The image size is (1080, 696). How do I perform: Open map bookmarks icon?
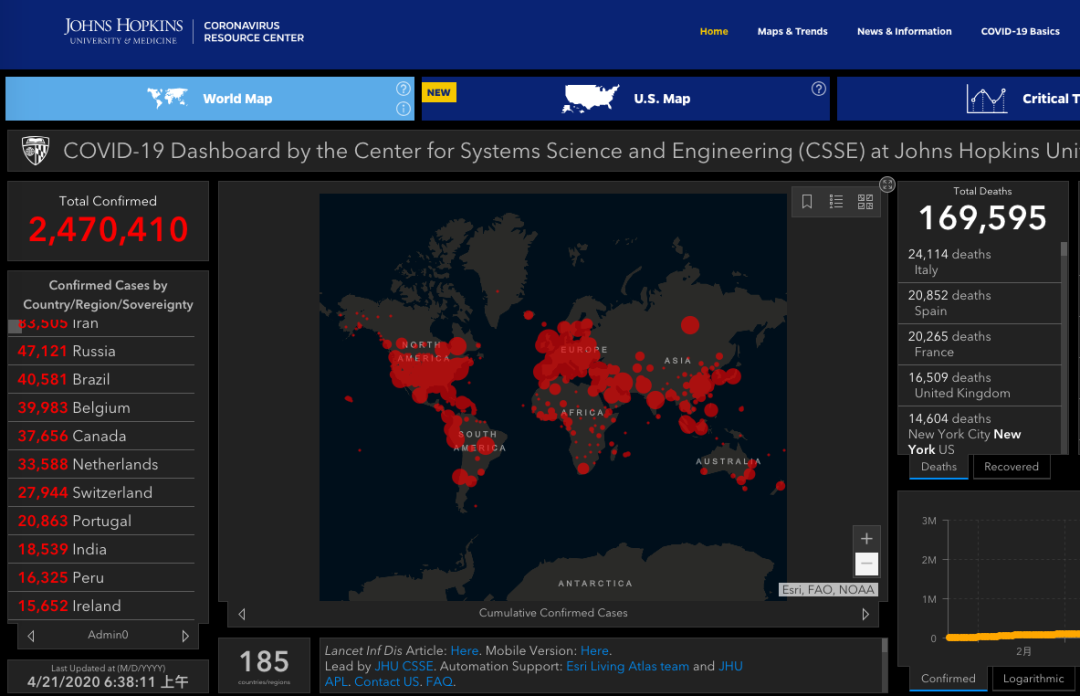click(807, 201)
